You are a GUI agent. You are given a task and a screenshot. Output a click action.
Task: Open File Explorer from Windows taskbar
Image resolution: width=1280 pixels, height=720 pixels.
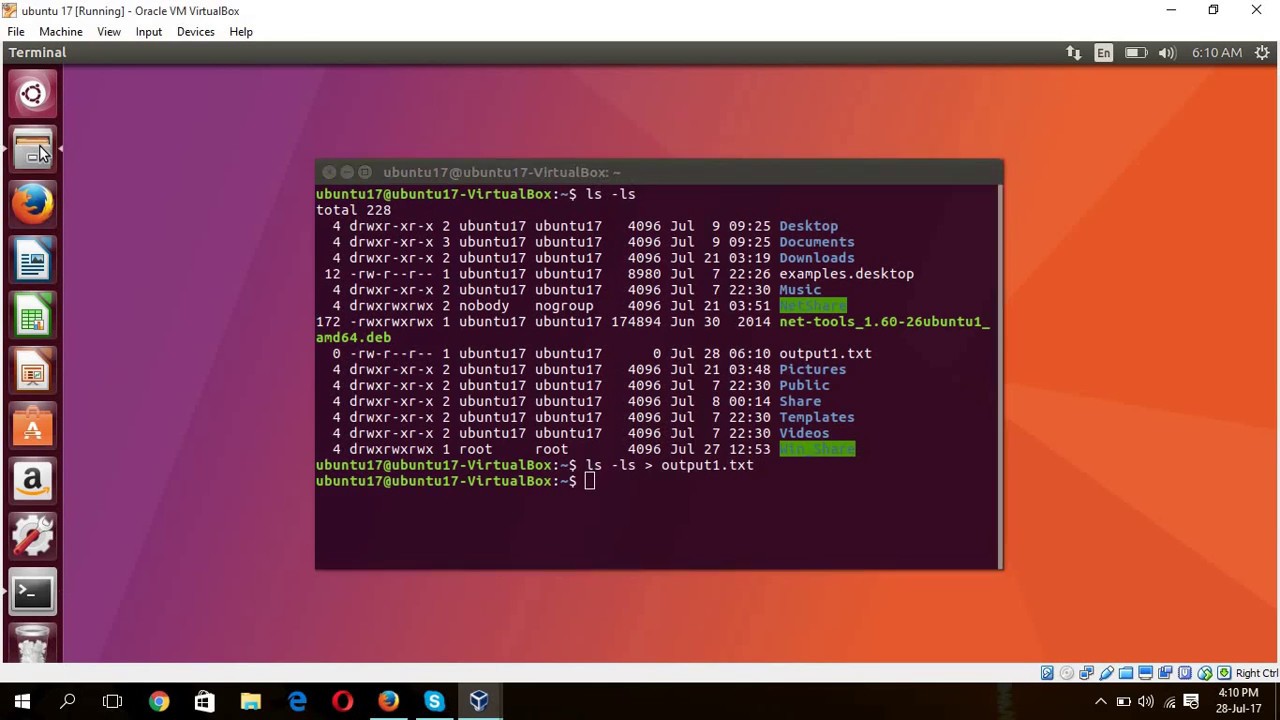coord(250,702)
